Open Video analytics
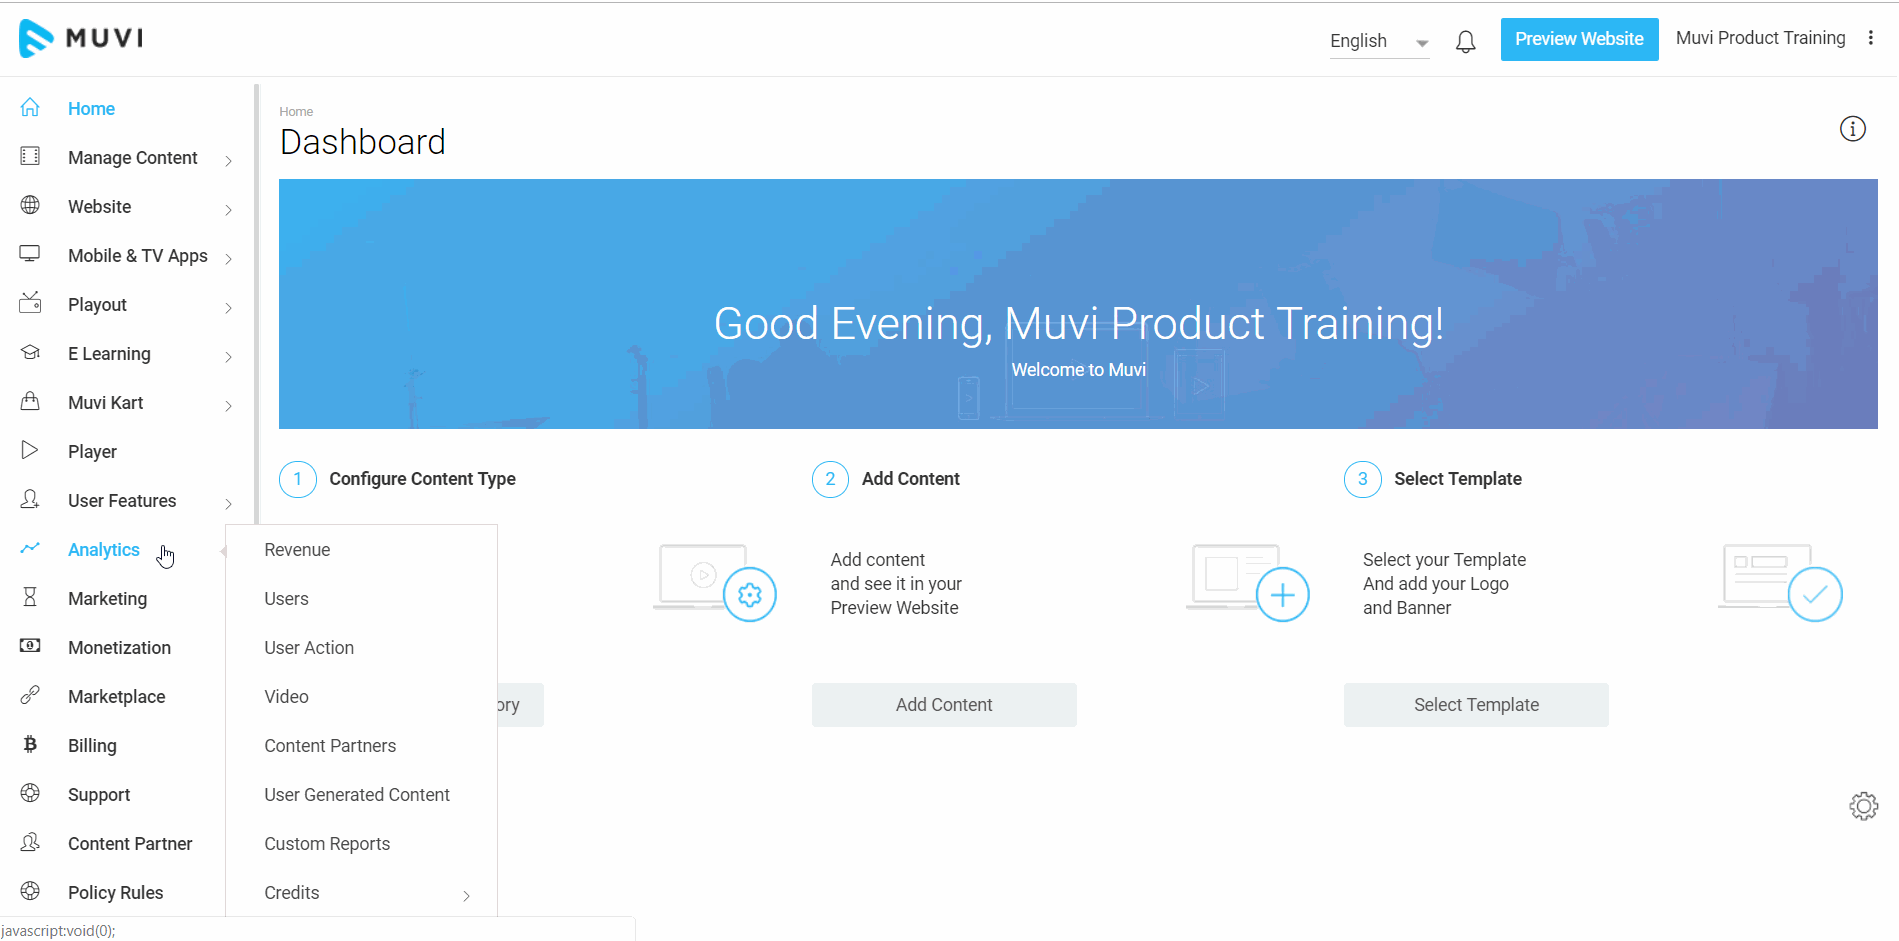 (286, 697)
